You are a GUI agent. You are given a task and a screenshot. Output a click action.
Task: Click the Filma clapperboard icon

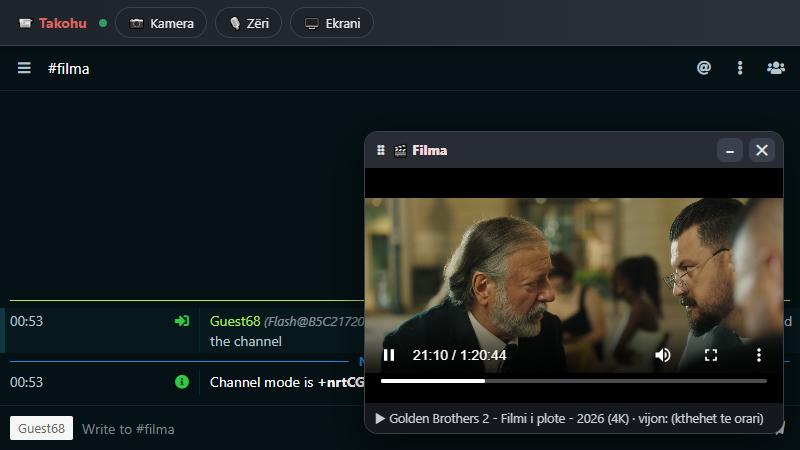pyautogui.click(x=400, y=151)
